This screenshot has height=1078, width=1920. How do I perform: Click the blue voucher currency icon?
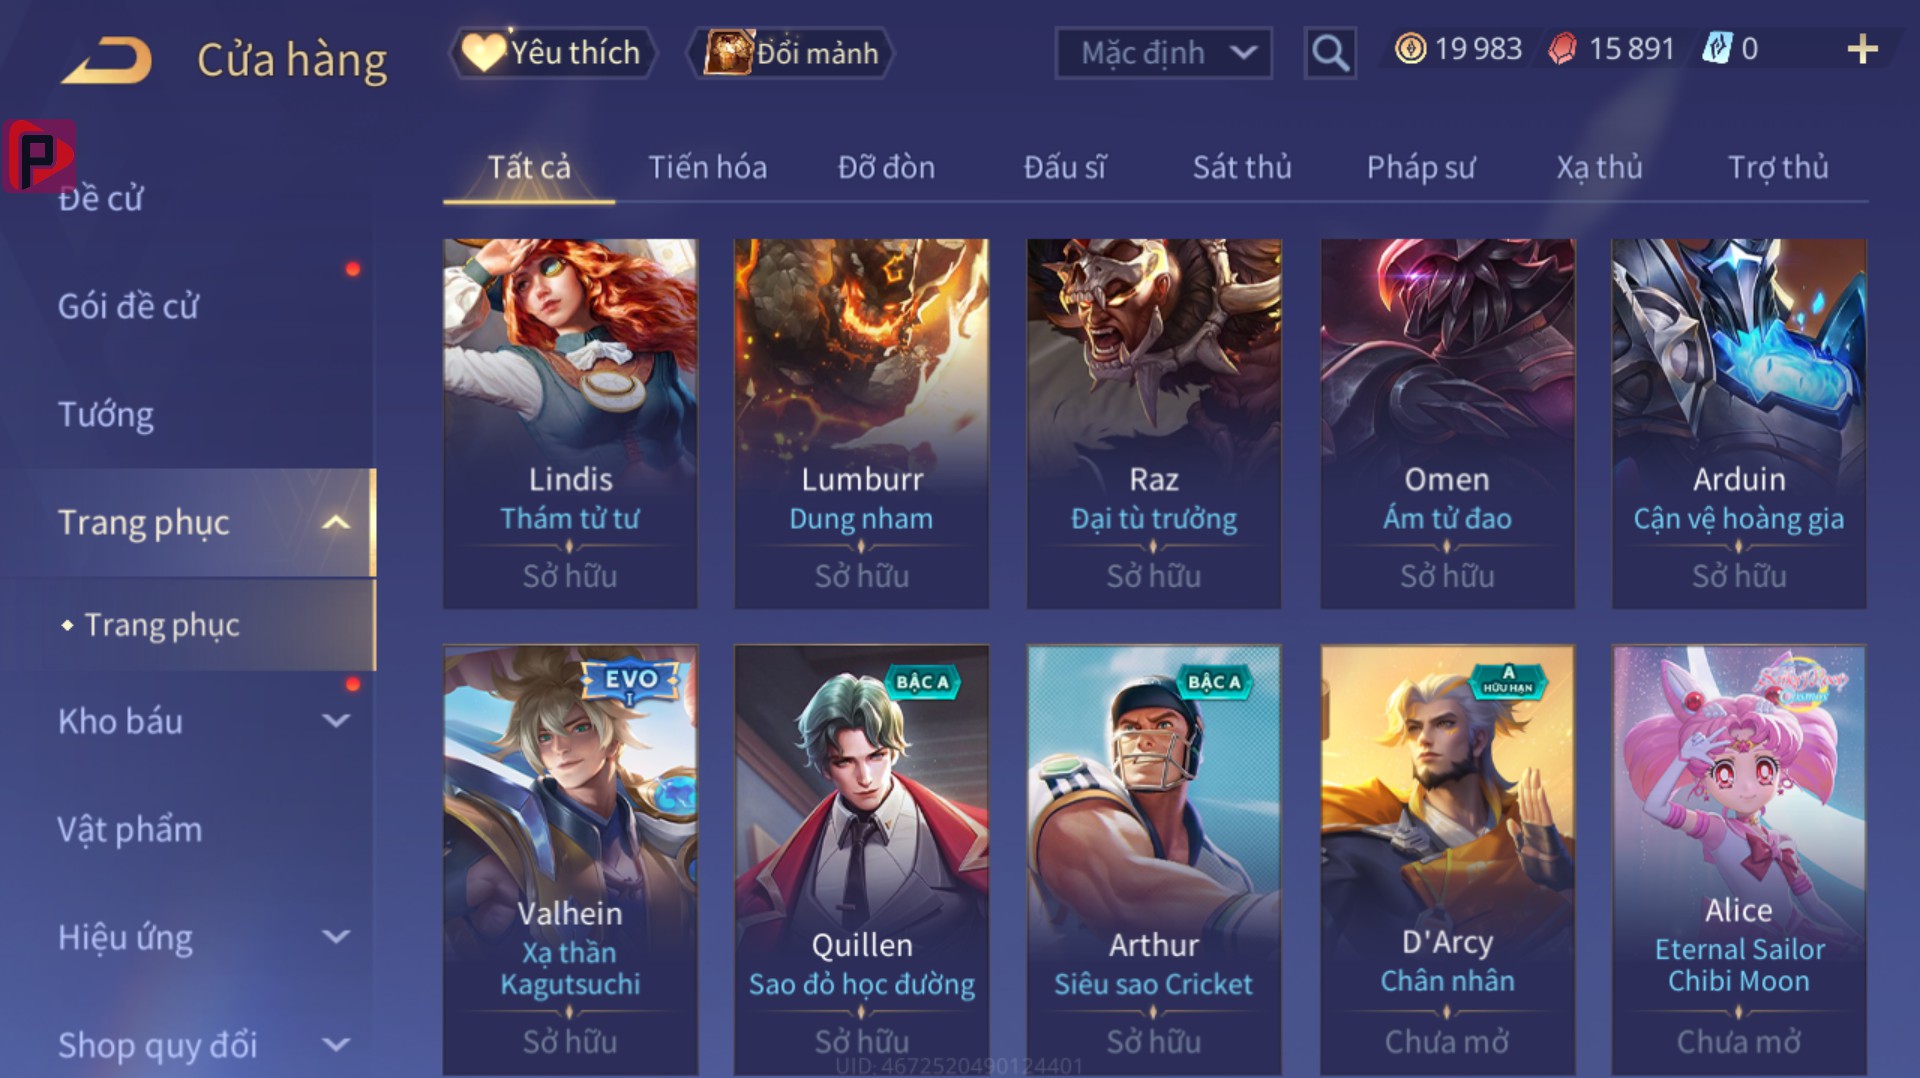coord(1717,49)
